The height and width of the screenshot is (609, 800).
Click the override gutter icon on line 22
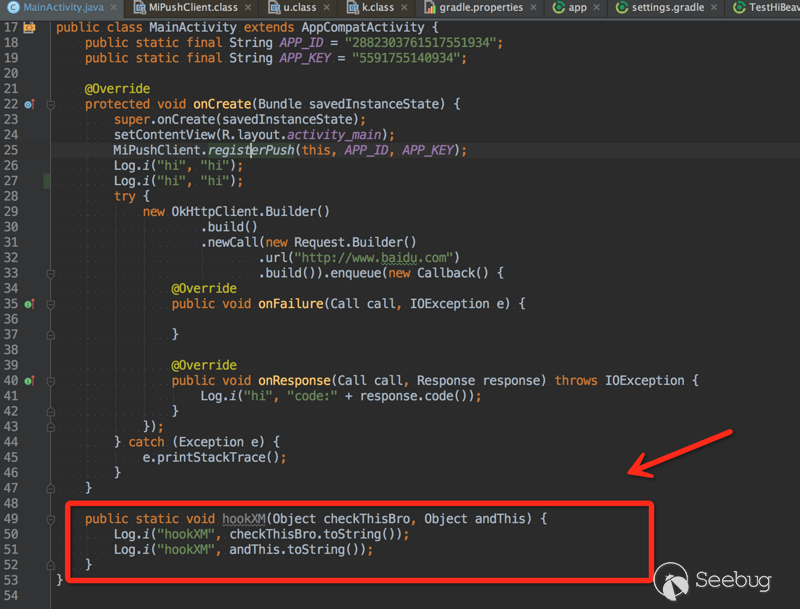pyautogui.click(x=30, y=105)
